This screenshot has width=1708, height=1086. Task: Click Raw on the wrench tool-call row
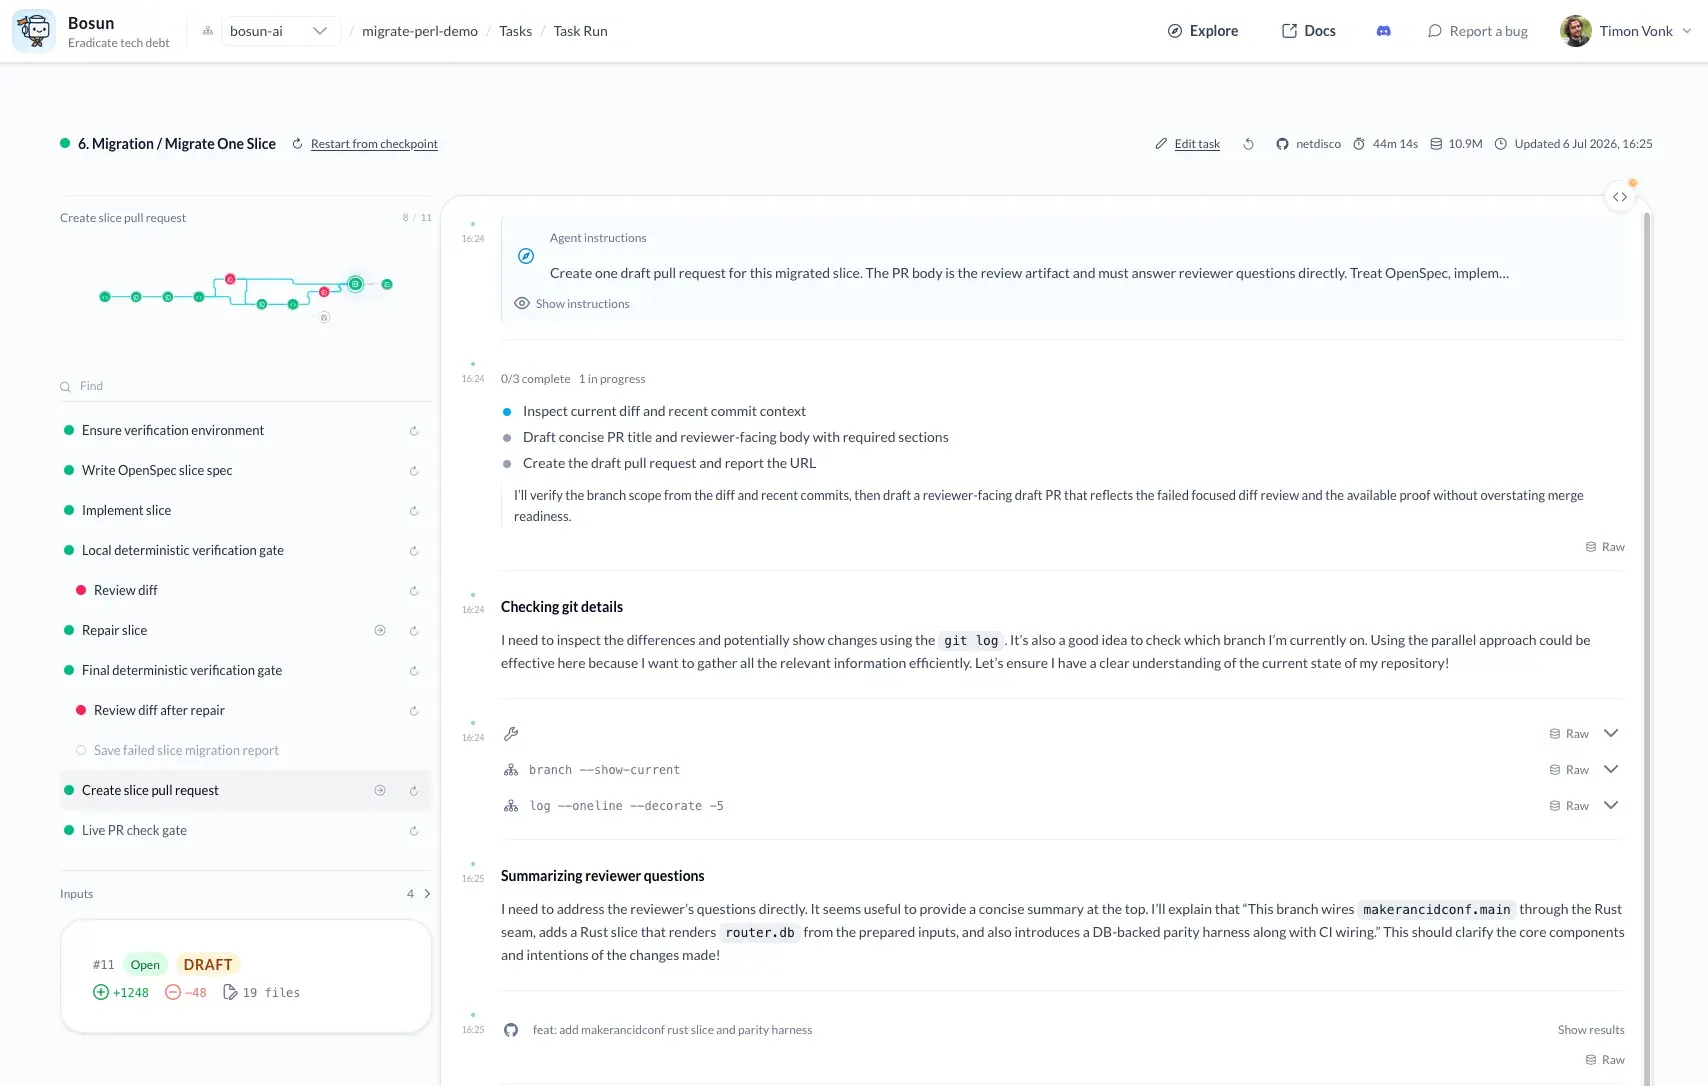pos(1569,734)
